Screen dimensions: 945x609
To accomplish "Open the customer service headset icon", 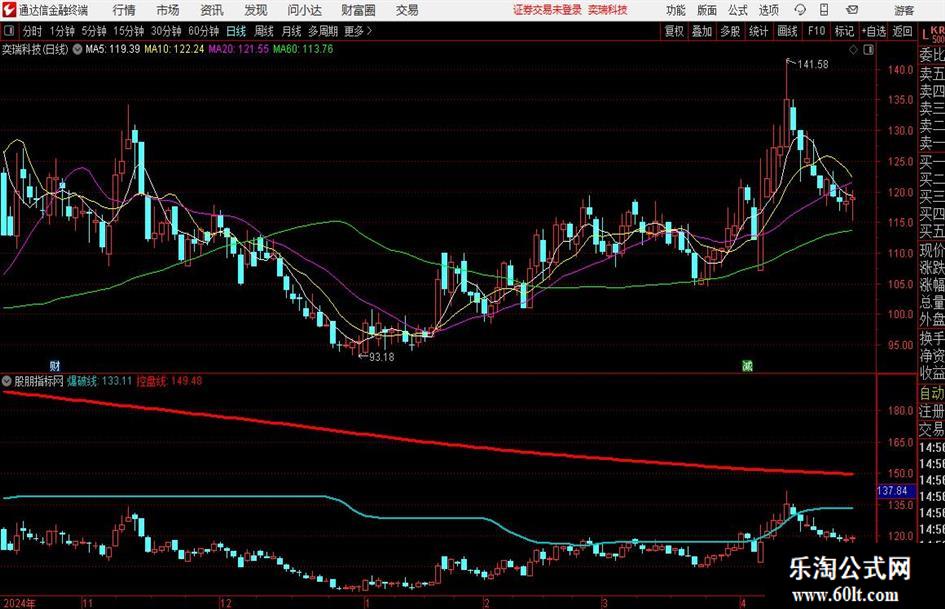I will [799, 10].
